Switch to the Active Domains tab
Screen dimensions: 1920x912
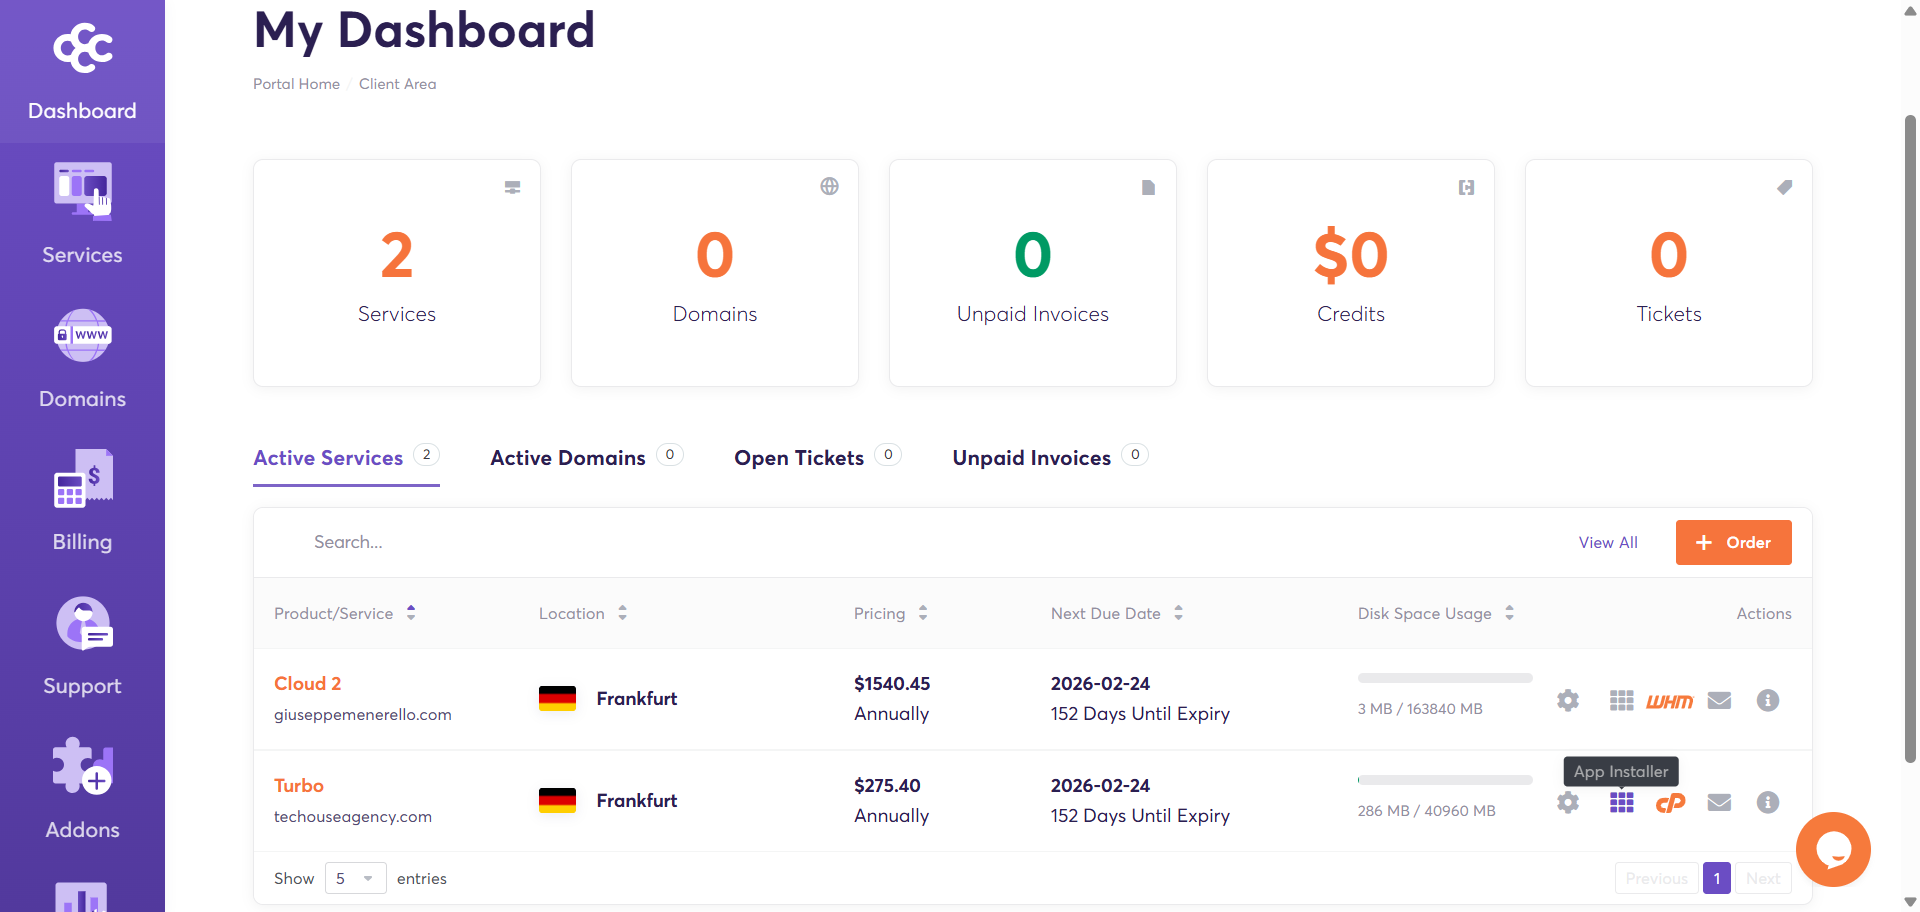[x=586, y=458]
